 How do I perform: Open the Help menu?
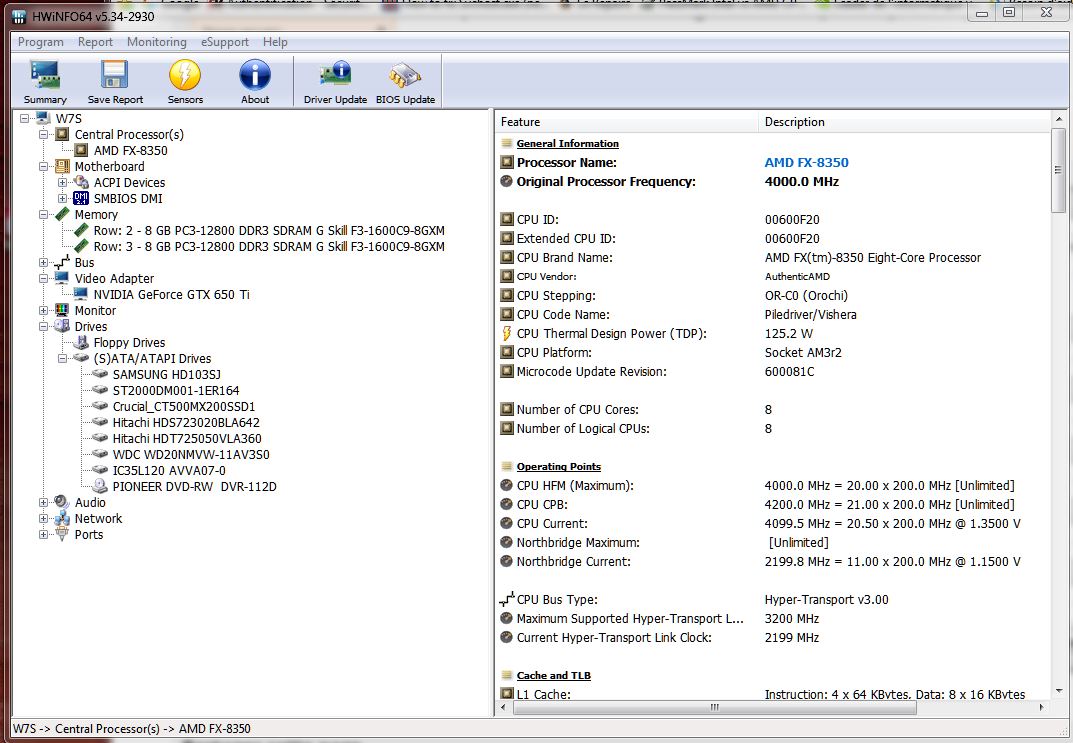click(275, 42)
